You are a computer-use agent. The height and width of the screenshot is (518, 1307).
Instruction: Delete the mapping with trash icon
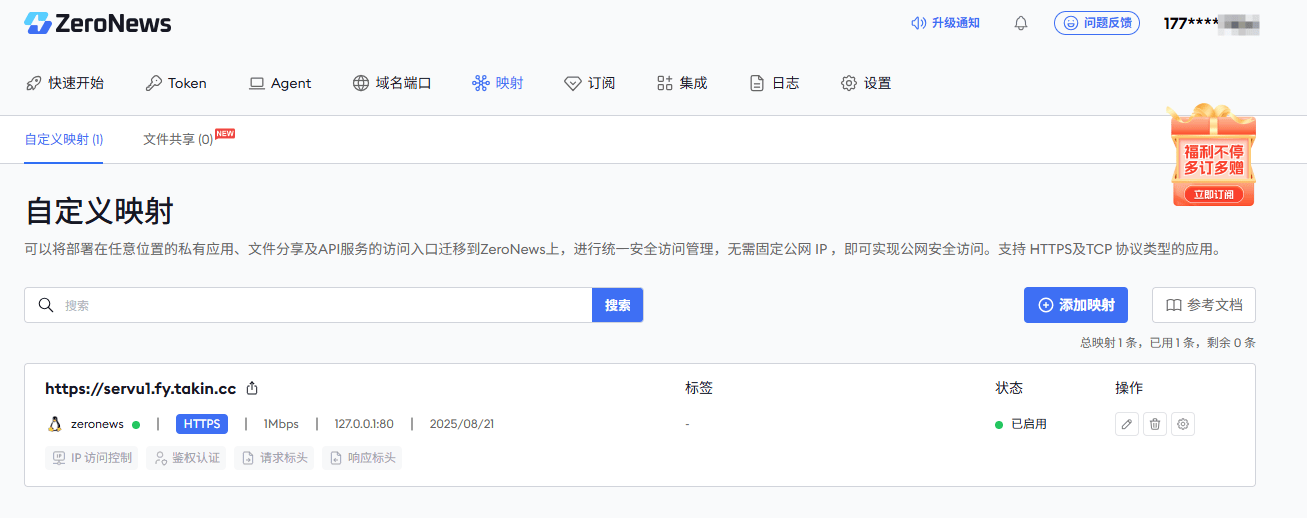[x=1155, y=424]
